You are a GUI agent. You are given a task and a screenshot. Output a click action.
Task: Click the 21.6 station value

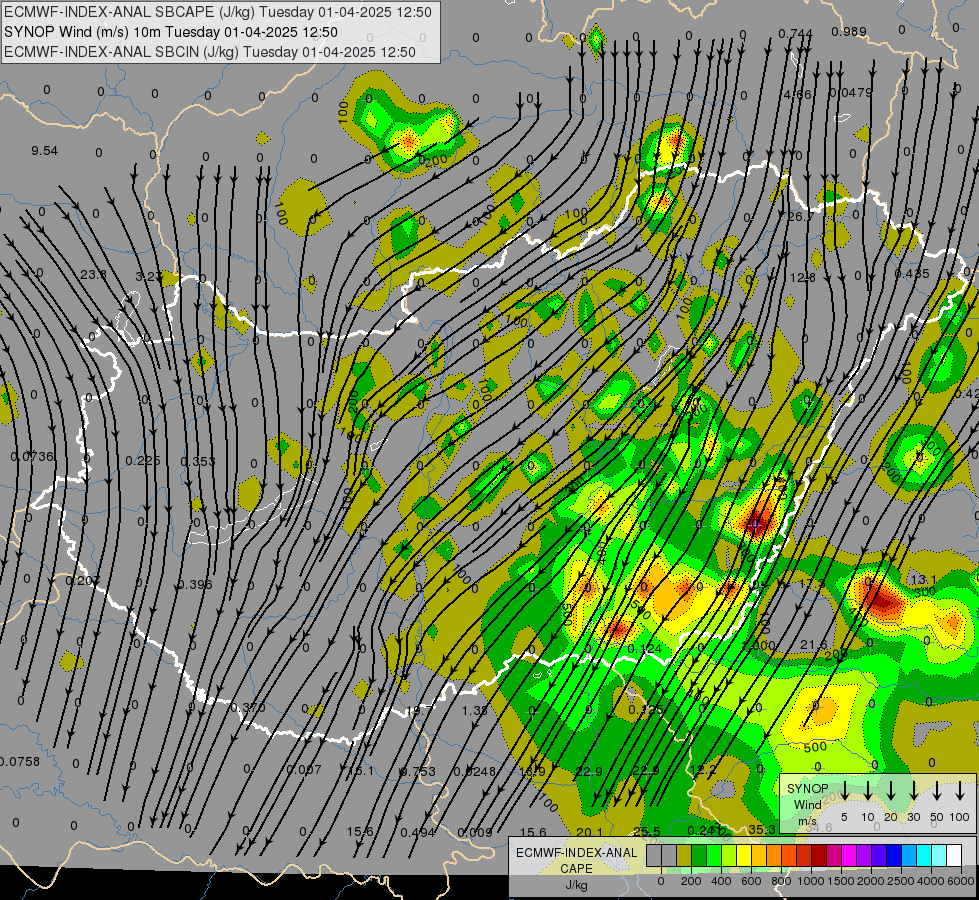tap(814, 645)
